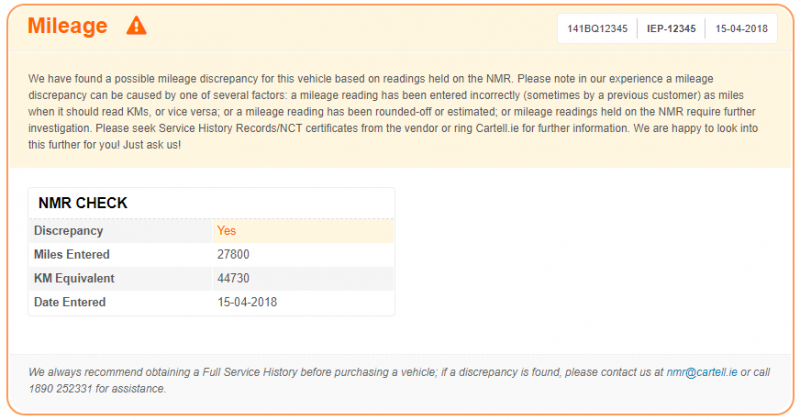Select the 27800 miles value

pyautogui.click(x=233, y=254)
